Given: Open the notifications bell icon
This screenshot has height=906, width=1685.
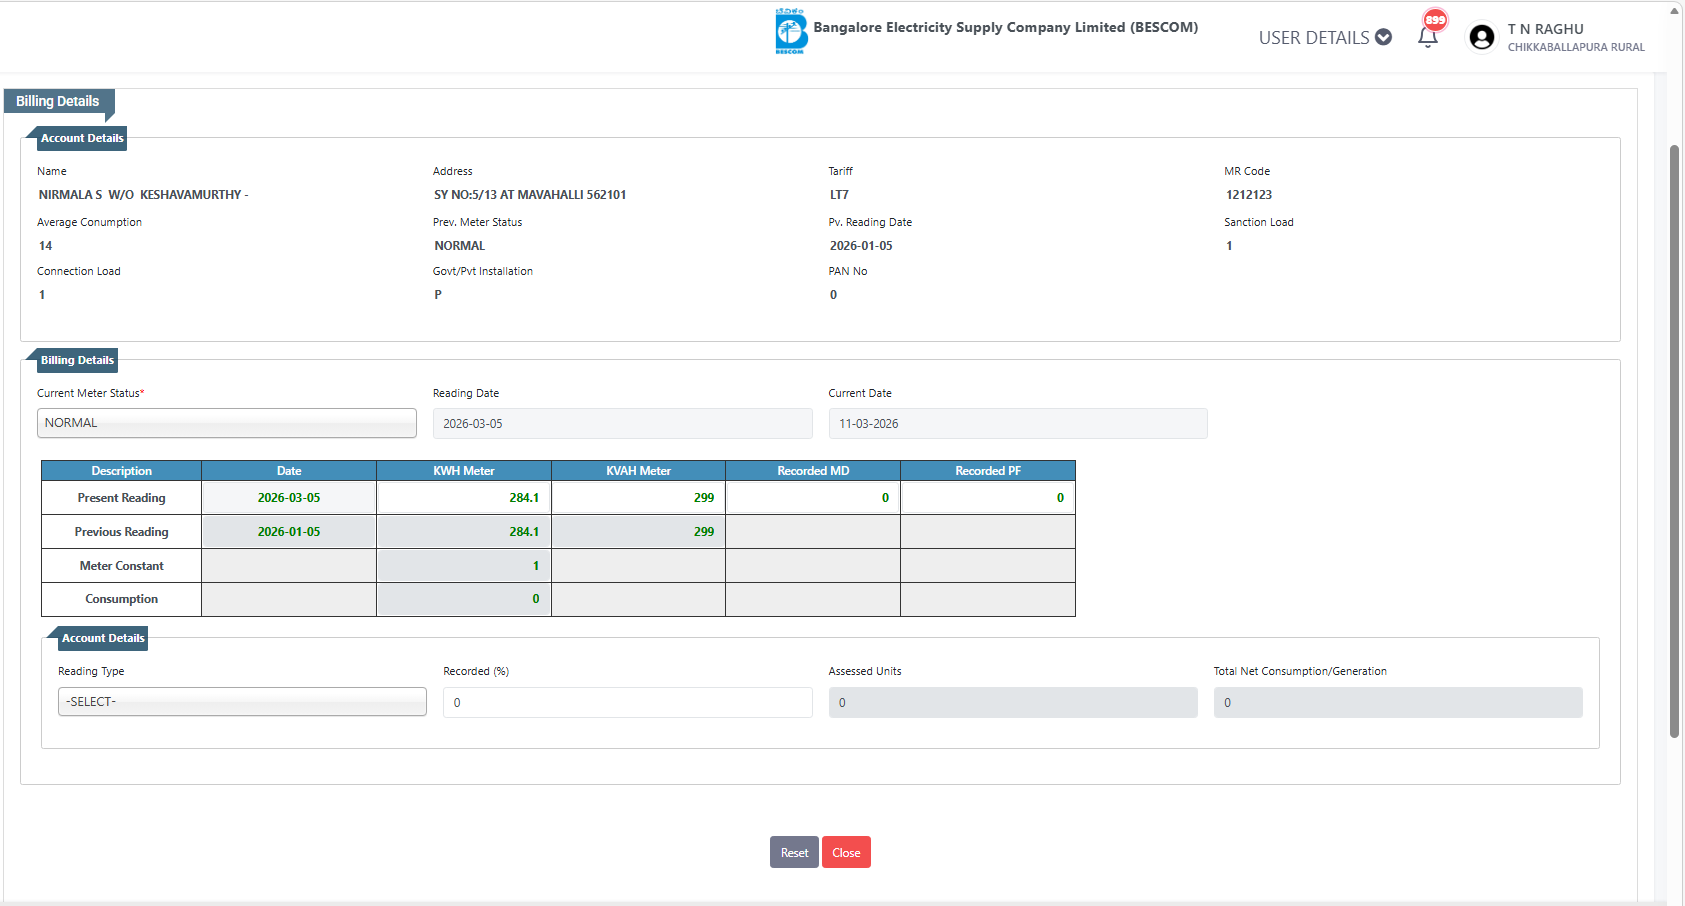Looking at the screenshot, I should click(1427, 38).
